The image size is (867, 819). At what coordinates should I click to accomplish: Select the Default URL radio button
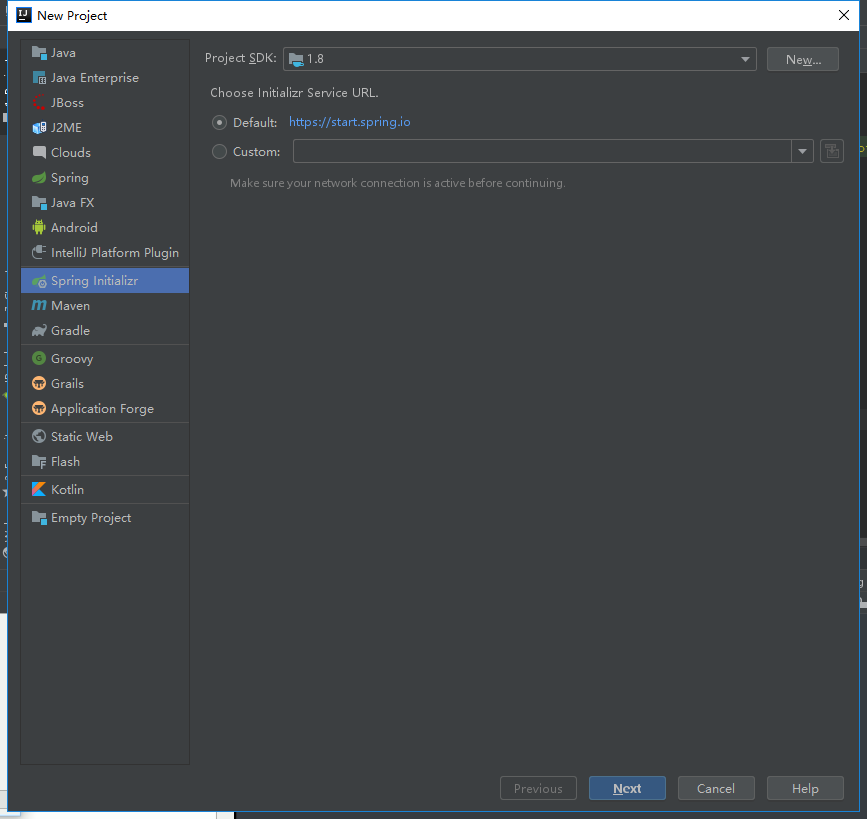tap(220, 122)
